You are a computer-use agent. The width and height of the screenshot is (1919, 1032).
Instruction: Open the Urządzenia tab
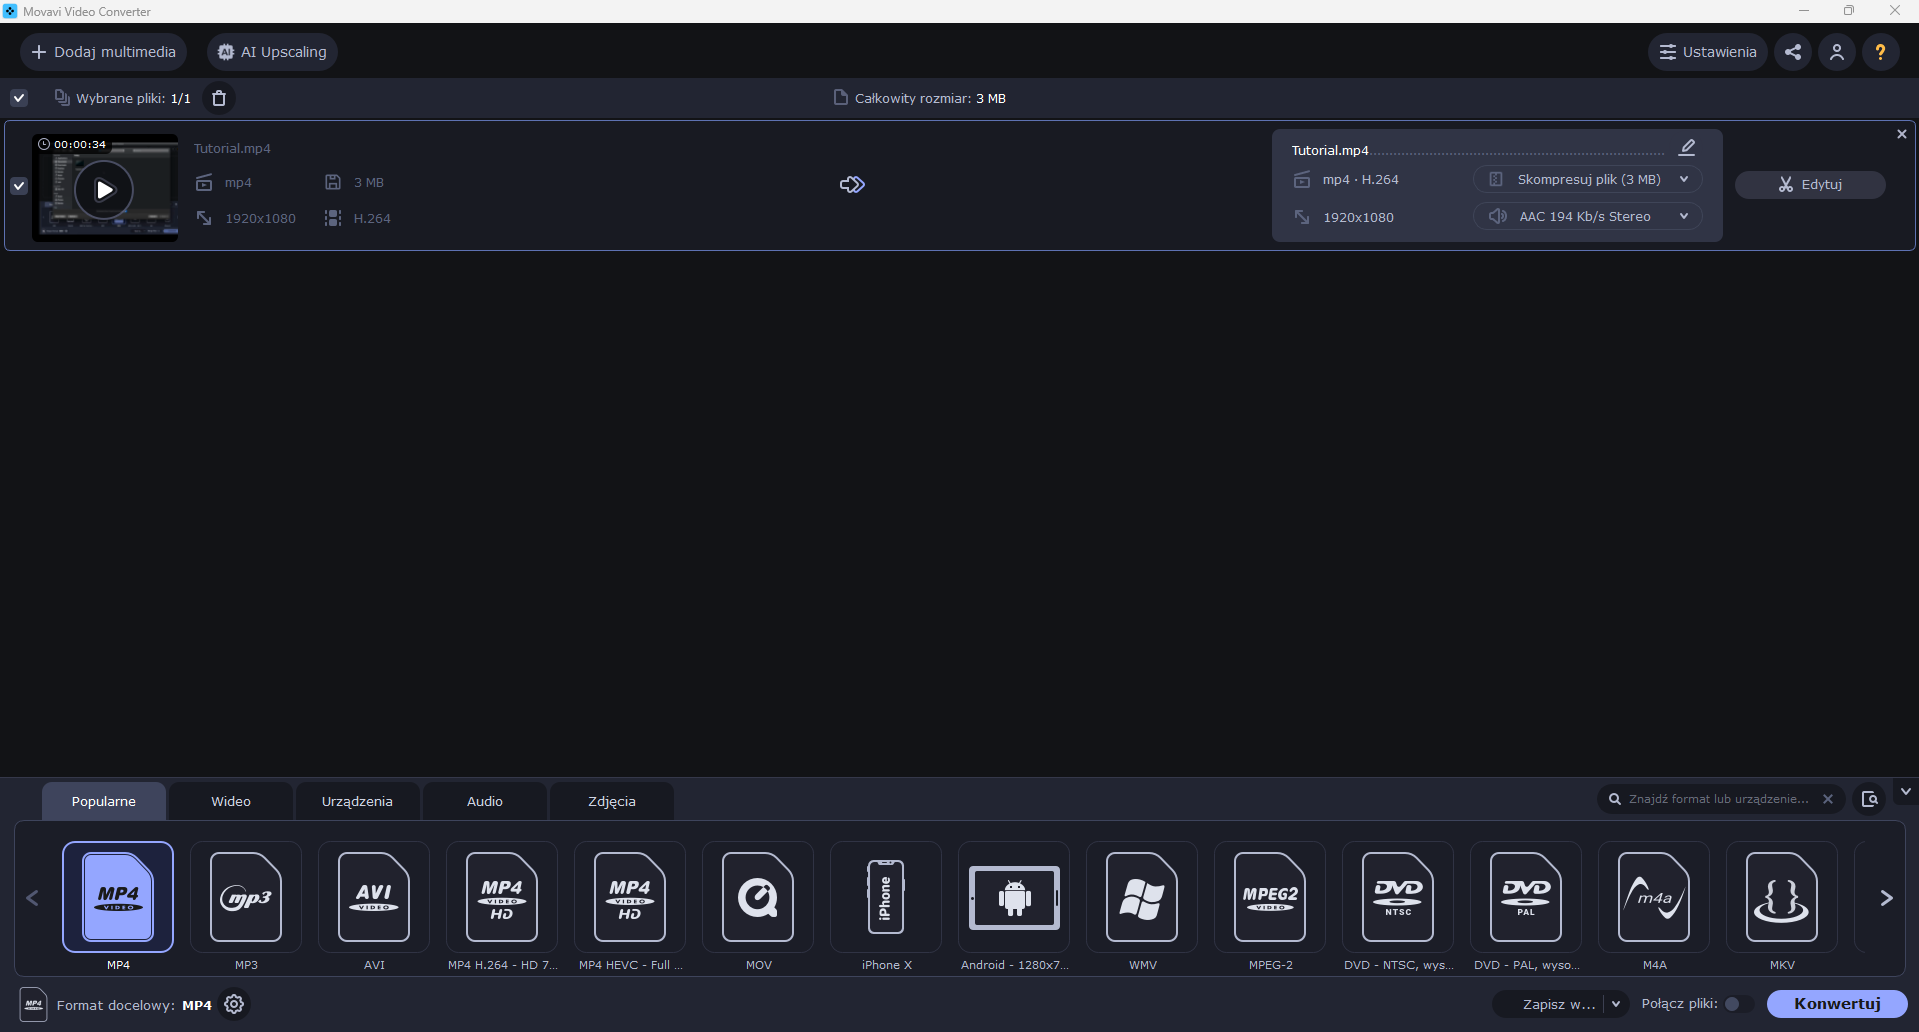(357, 801)
